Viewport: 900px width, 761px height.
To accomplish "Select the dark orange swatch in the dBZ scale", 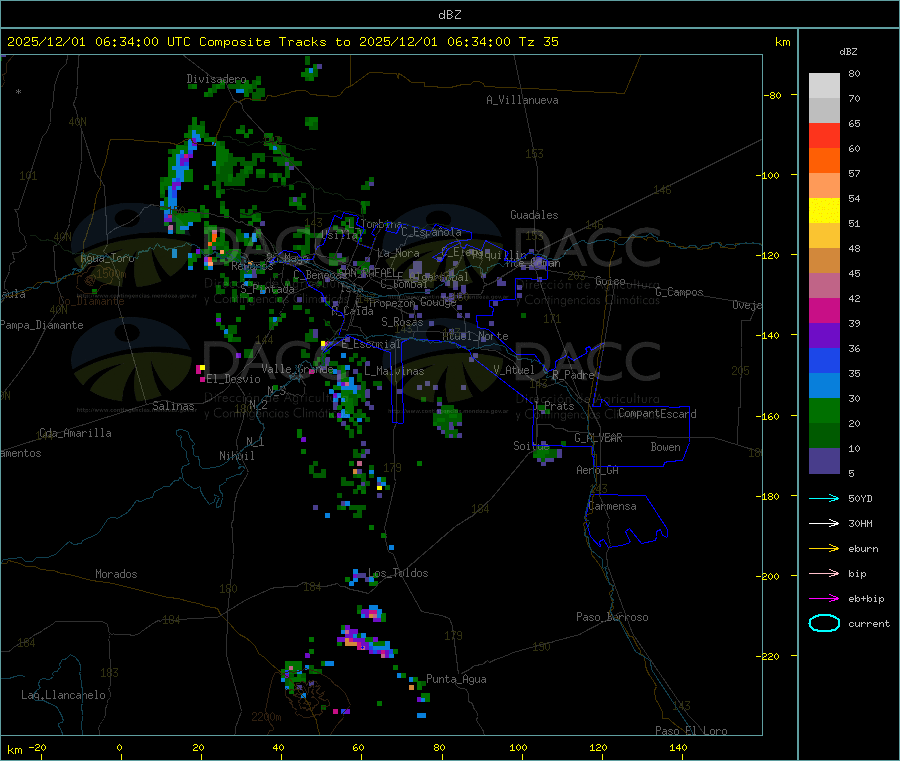I will 824,161.
